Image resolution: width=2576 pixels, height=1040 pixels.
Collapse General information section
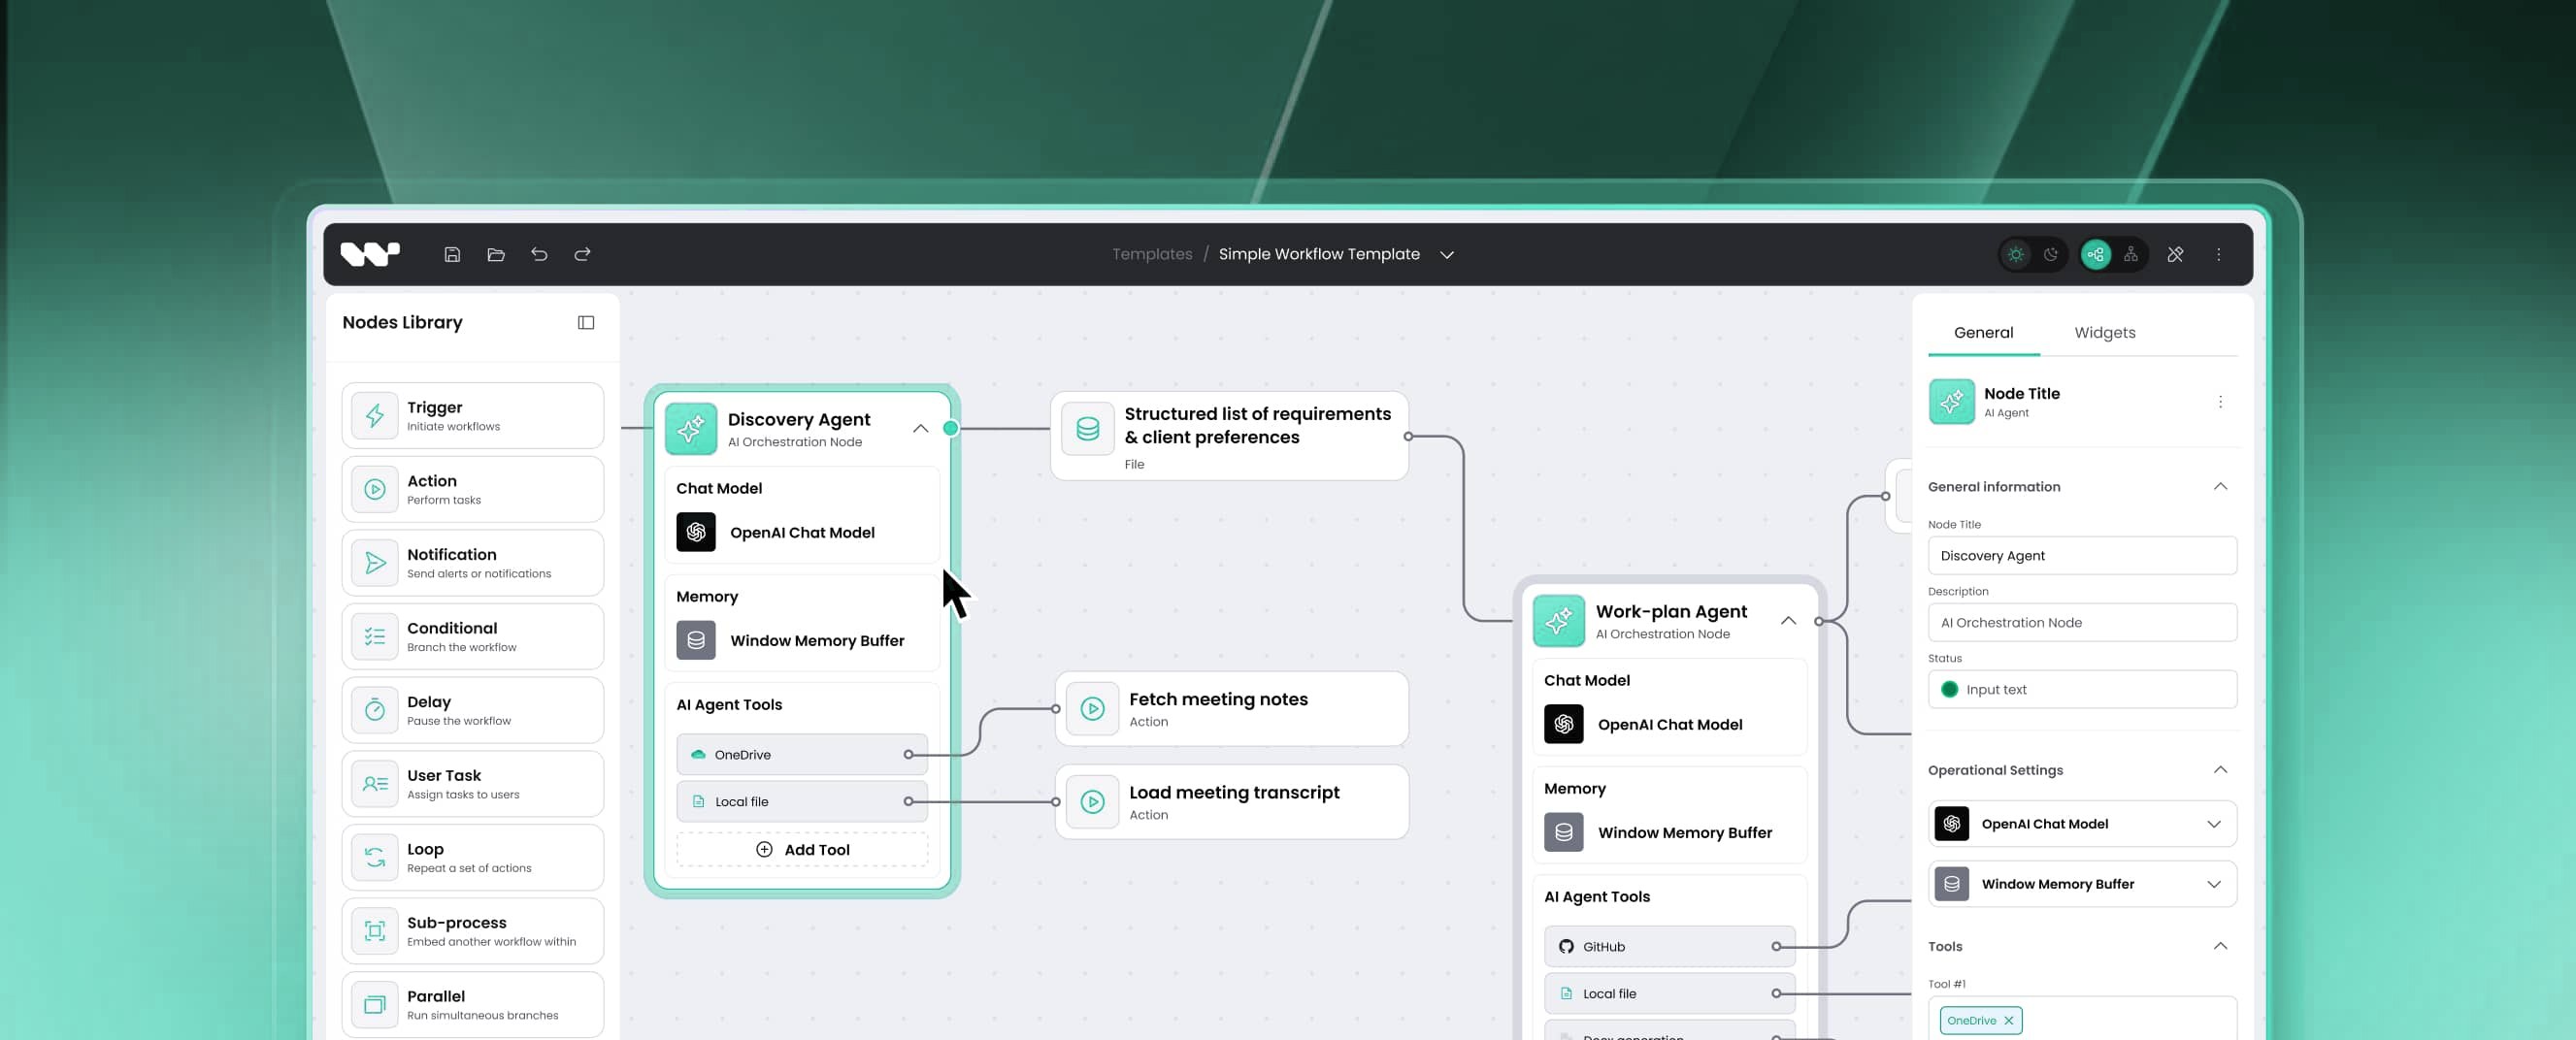pos(2220,487)
